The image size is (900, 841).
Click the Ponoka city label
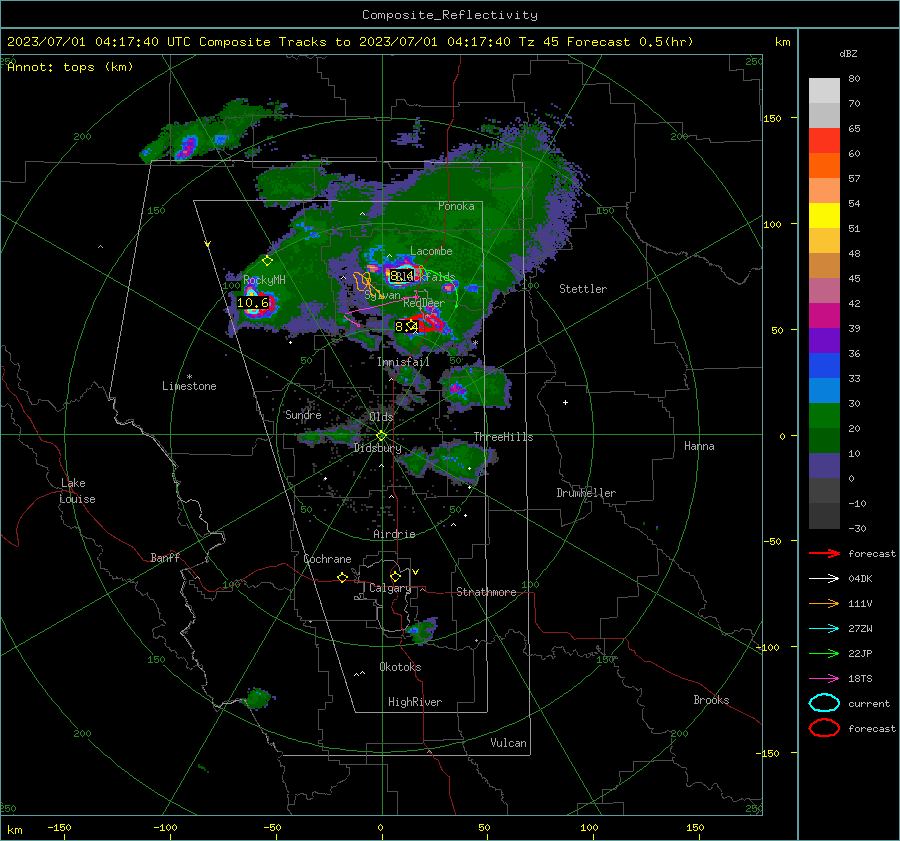(x=456, y=206)
